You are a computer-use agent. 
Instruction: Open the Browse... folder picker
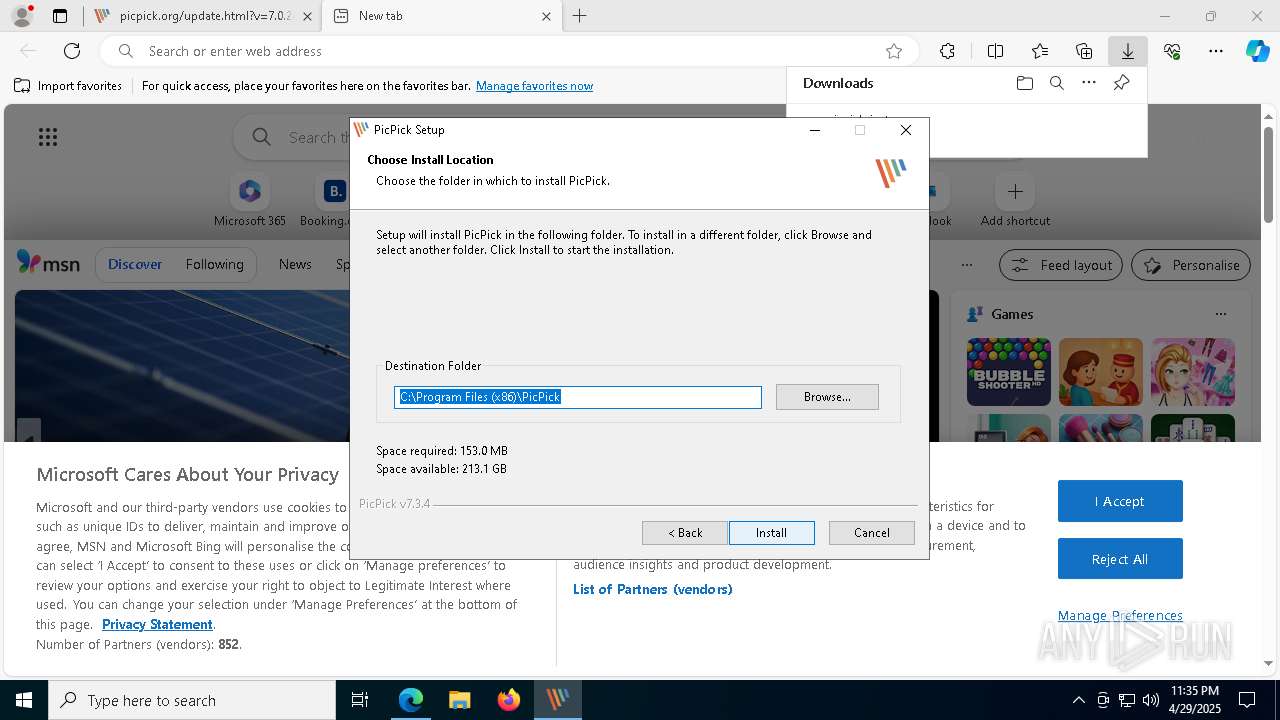827,397
